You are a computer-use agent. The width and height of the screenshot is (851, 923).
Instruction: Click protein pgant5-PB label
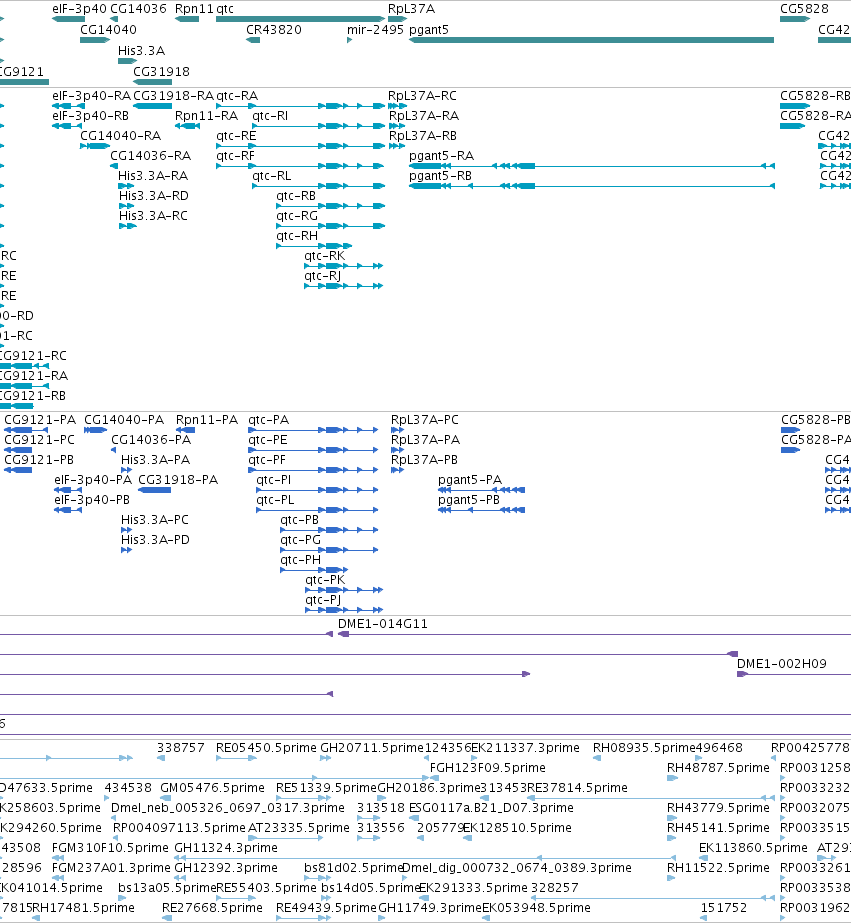468,500
